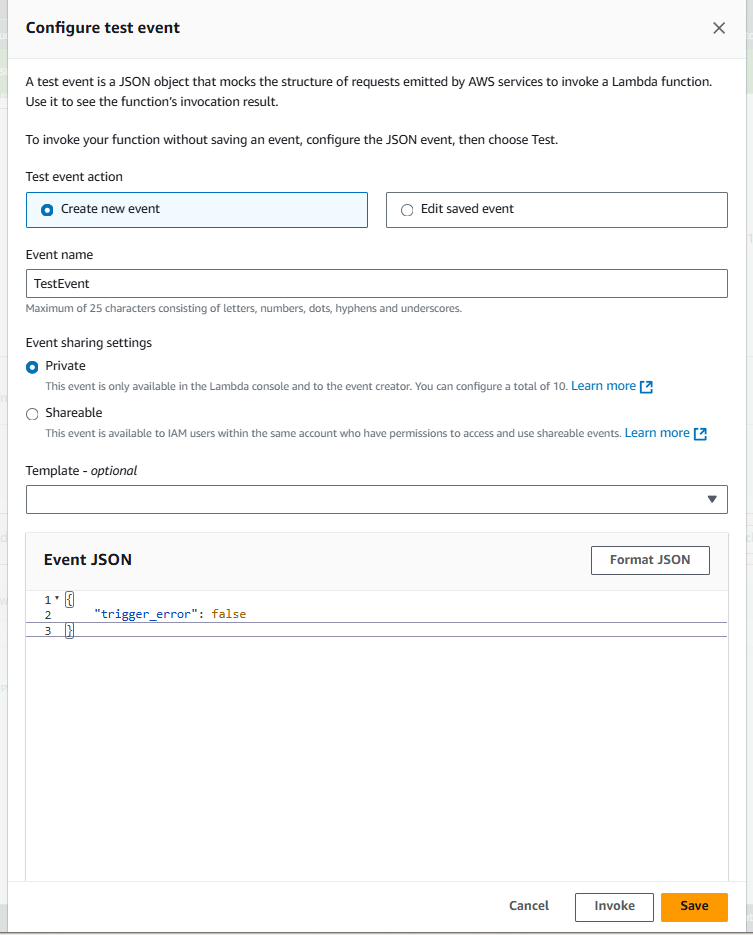Follow the Private Learn more link
Screen dimensions: 753x935
click(x=606, y=386)
